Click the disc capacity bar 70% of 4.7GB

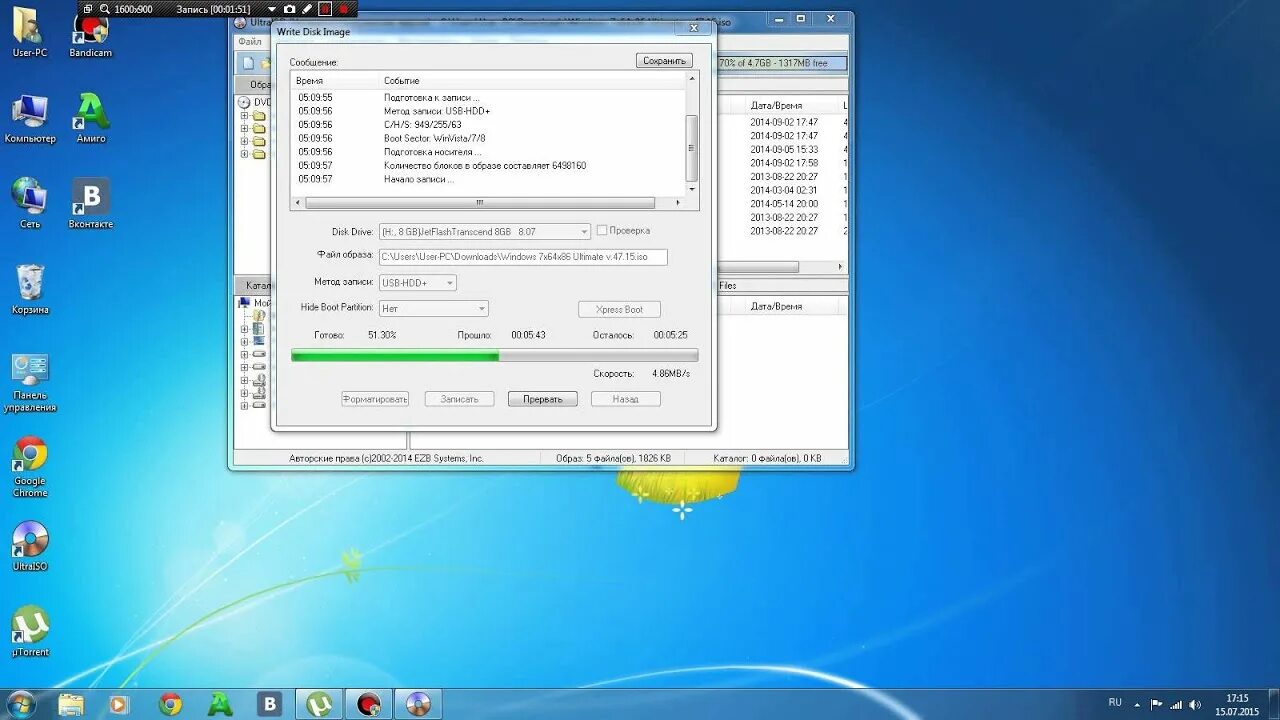coord(782,63)
